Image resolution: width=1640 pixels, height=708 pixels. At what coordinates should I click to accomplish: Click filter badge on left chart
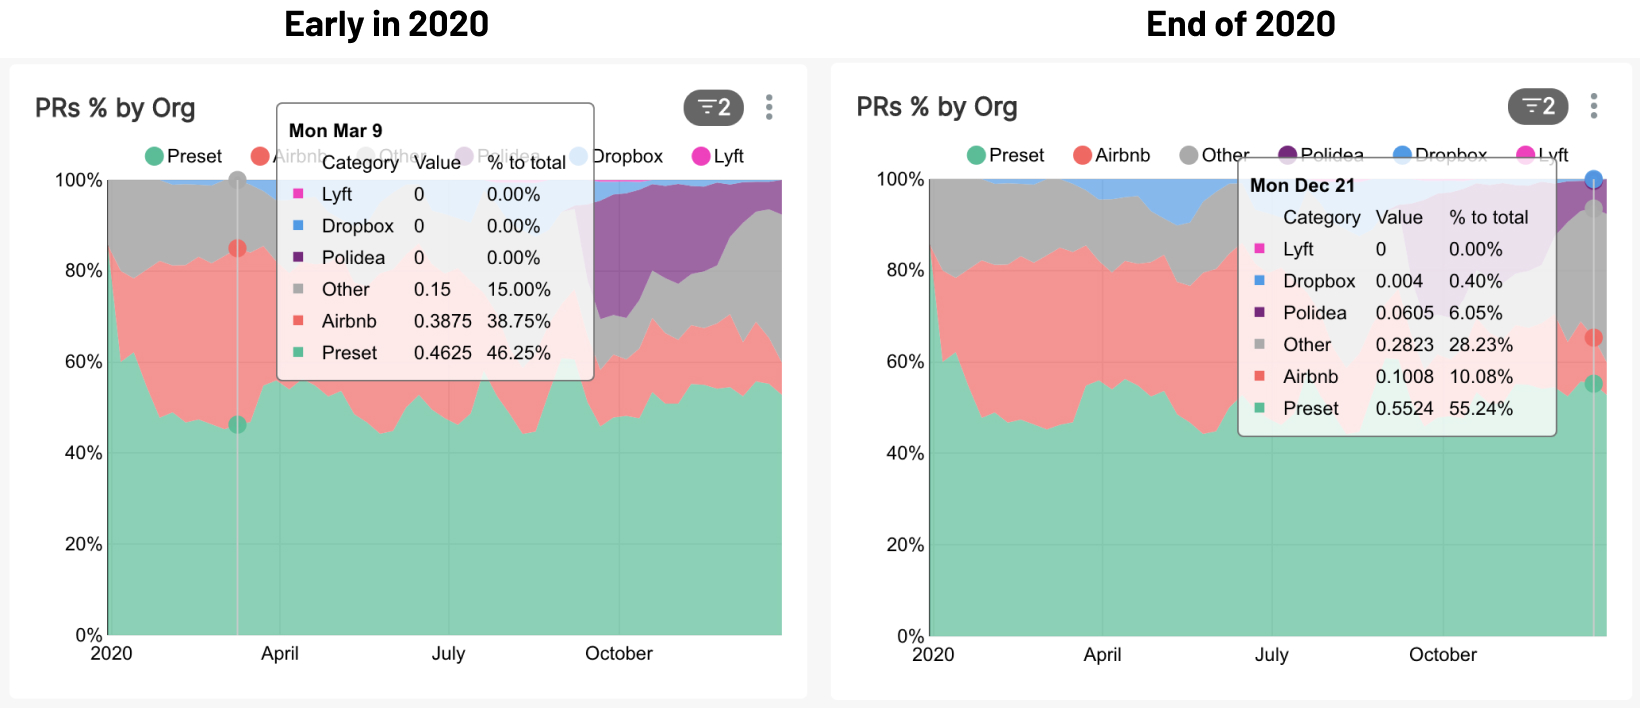[x=713, y=107]
